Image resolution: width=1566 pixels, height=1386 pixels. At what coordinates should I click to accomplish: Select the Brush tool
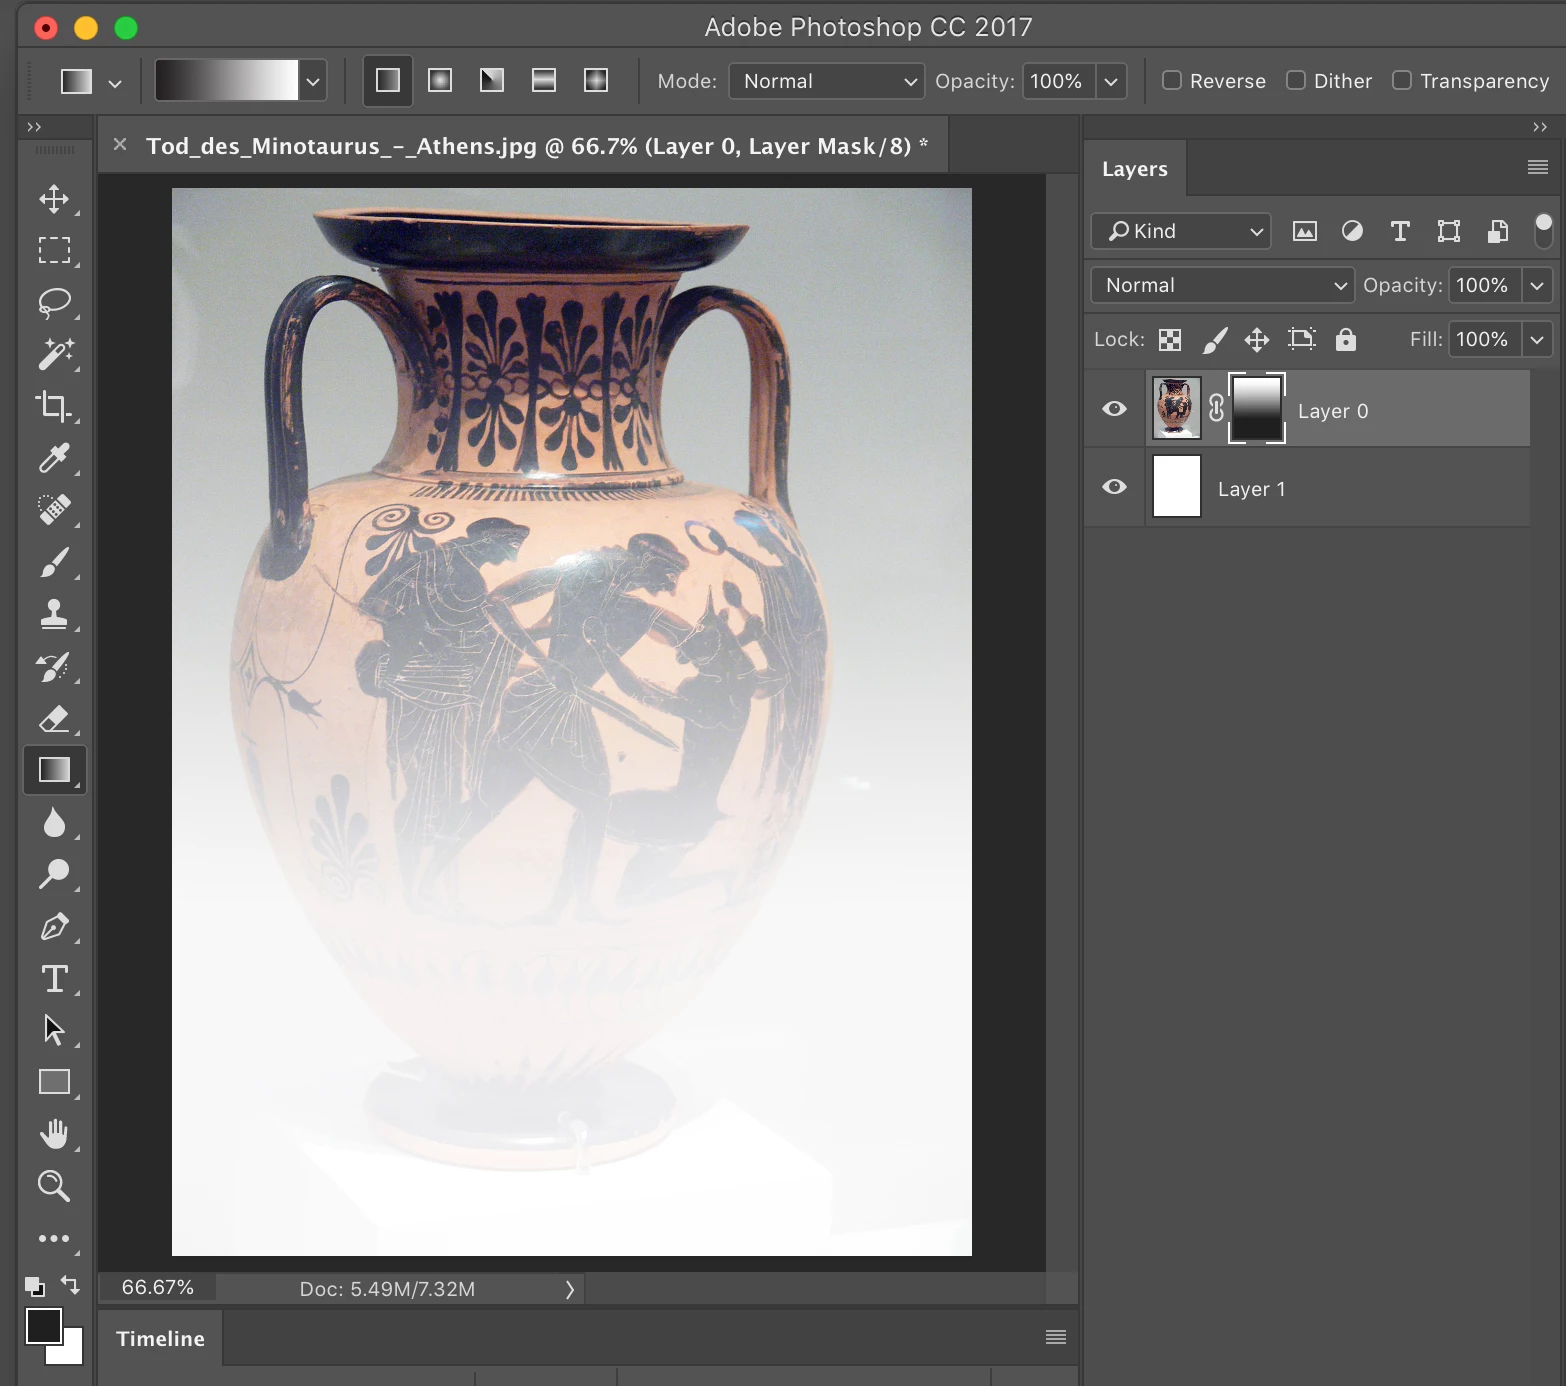tap(54, 562)
